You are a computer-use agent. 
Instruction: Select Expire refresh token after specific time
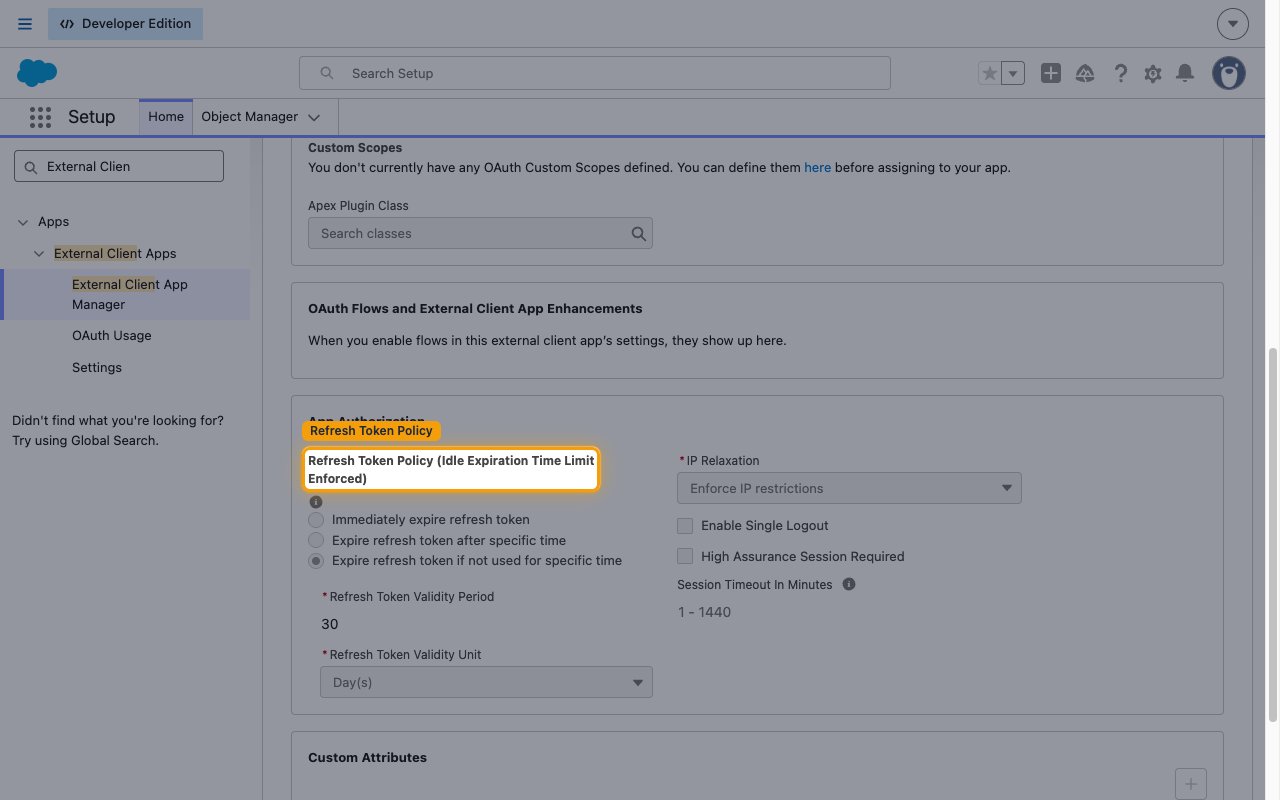click(x=316, y=540)
